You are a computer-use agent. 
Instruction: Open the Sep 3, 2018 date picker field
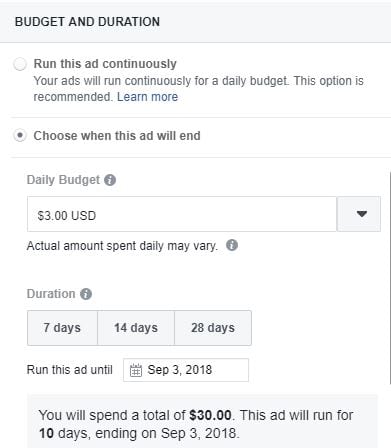tap(186, 370)
